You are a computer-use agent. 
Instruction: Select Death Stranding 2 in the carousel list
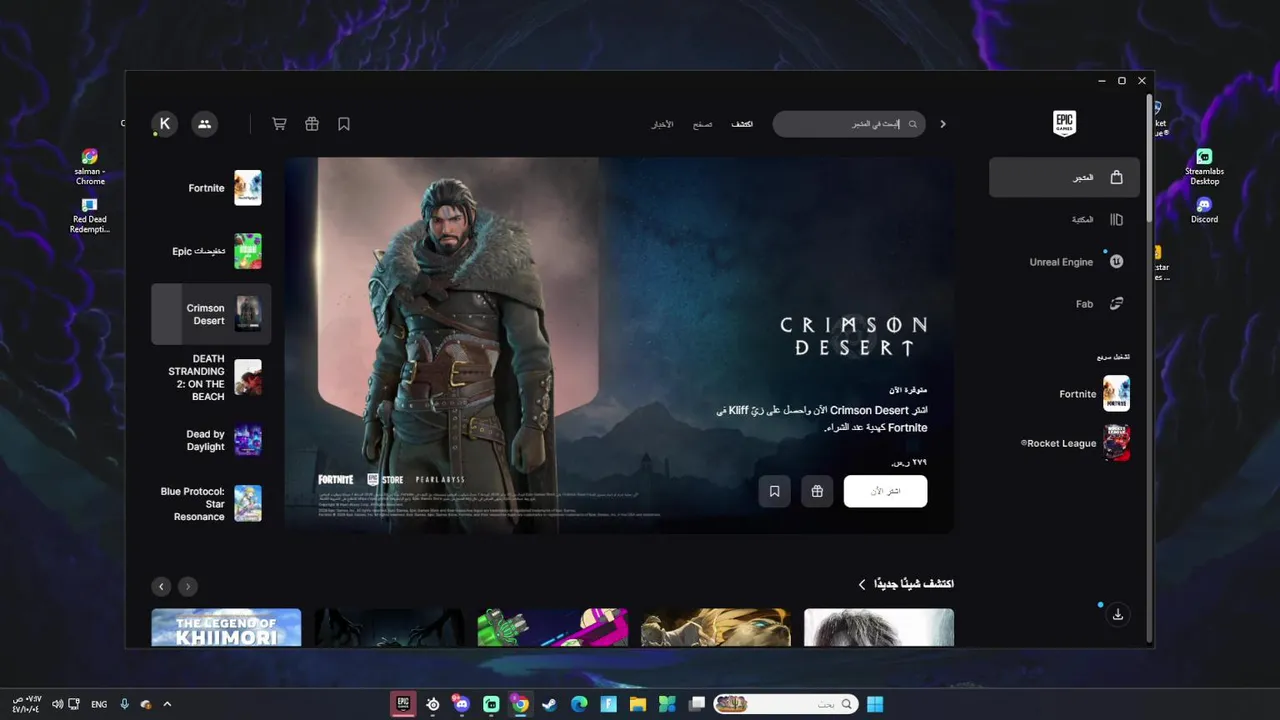[211, 377]
